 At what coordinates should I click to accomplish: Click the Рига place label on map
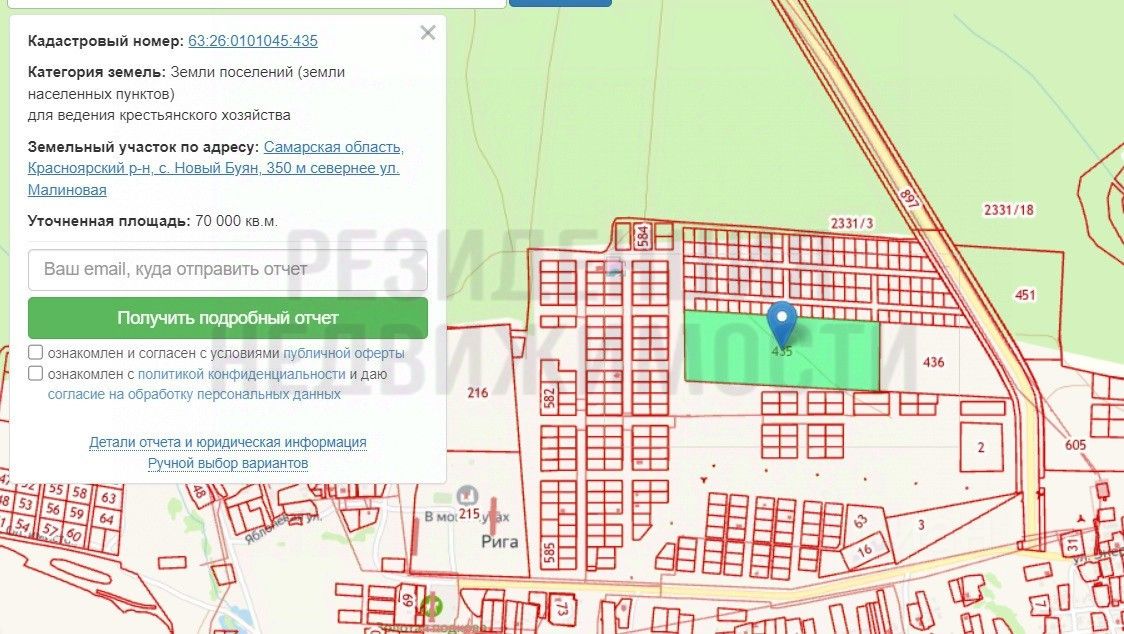(500, 541)
